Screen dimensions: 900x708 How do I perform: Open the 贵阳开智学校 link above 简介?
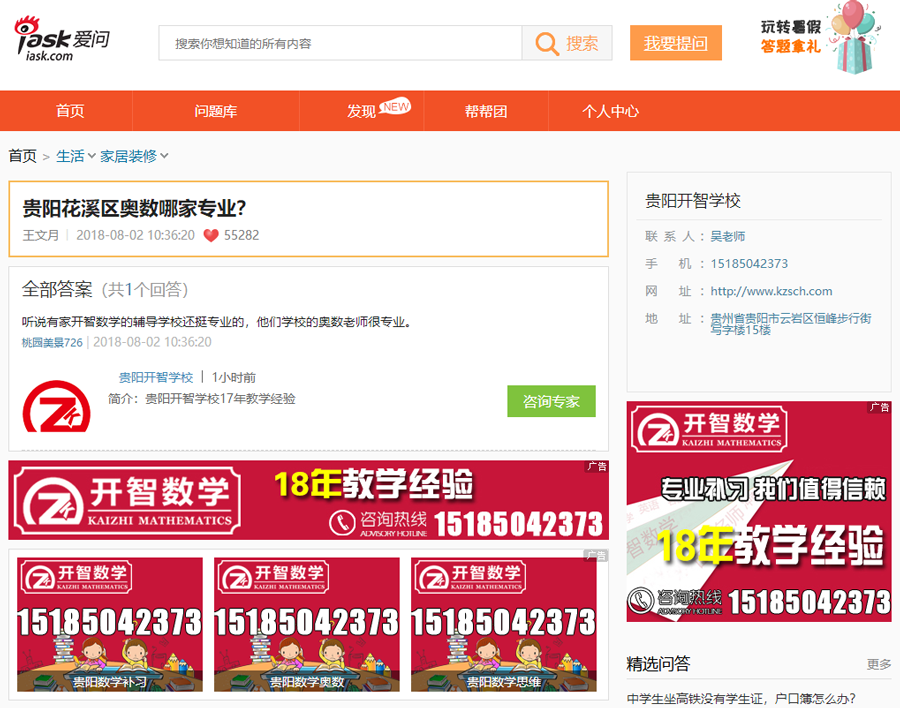(156, 377)
